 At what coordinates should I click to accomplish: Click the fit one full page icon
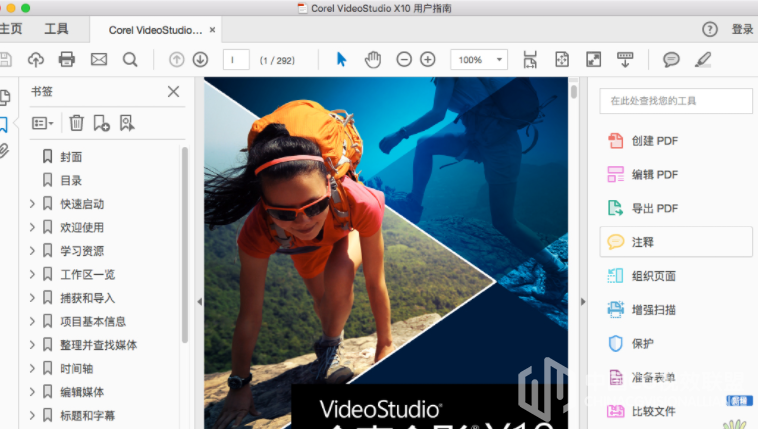tap(562, 59)
